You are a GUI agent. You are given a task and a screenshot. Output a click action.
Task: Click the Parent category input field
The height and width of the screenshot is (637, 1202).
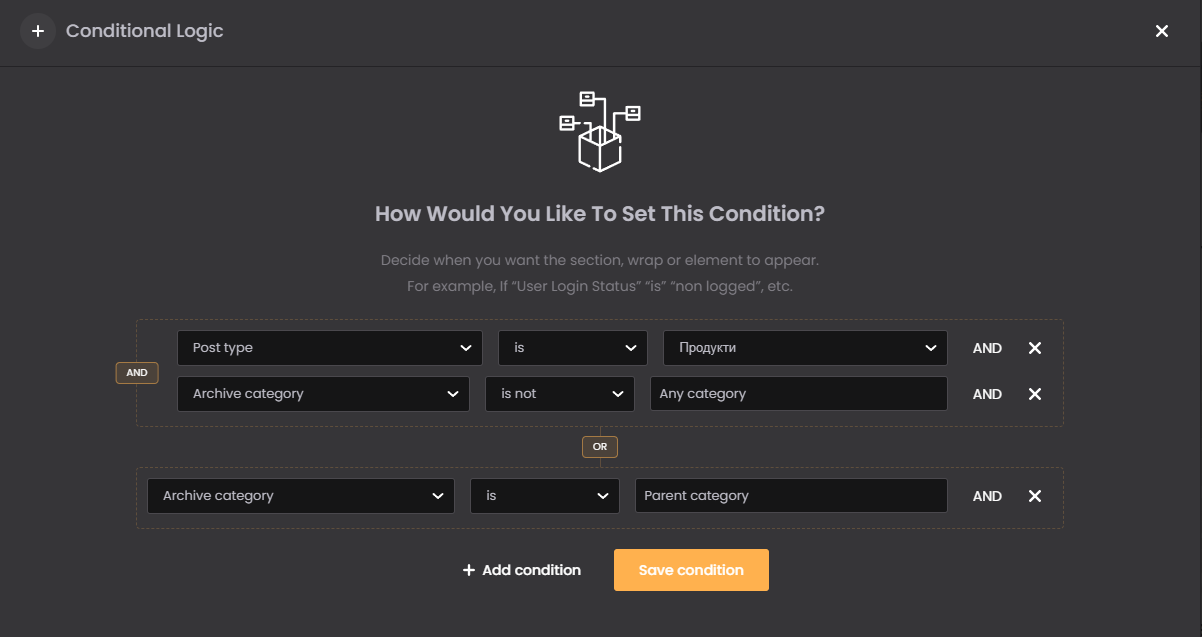(791, 496)
